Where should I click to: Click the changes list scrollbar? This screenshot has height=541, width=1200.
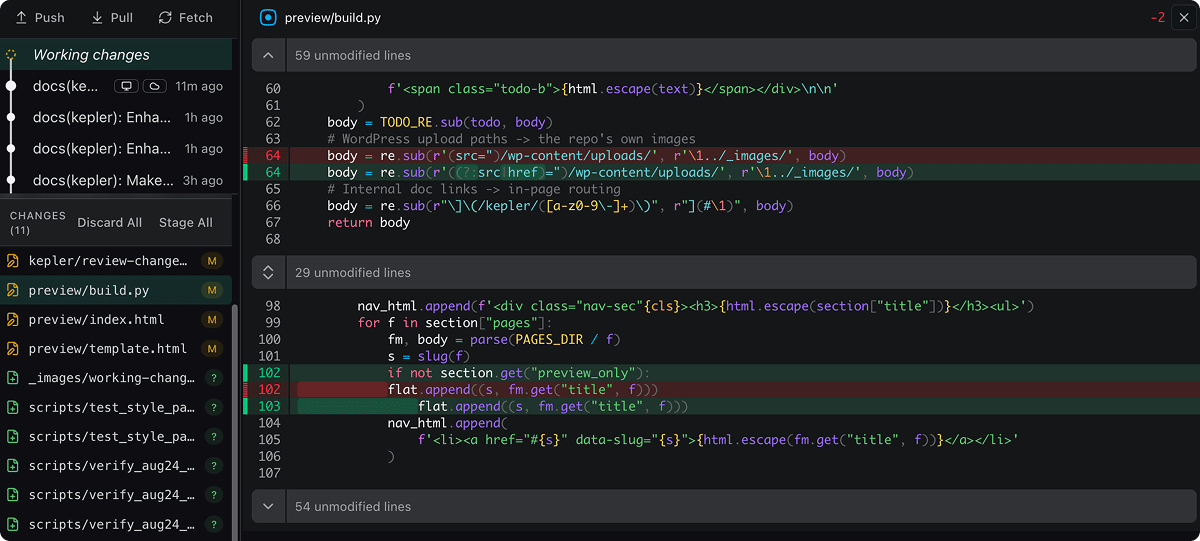pyautogui.click(x=236, y=420)
